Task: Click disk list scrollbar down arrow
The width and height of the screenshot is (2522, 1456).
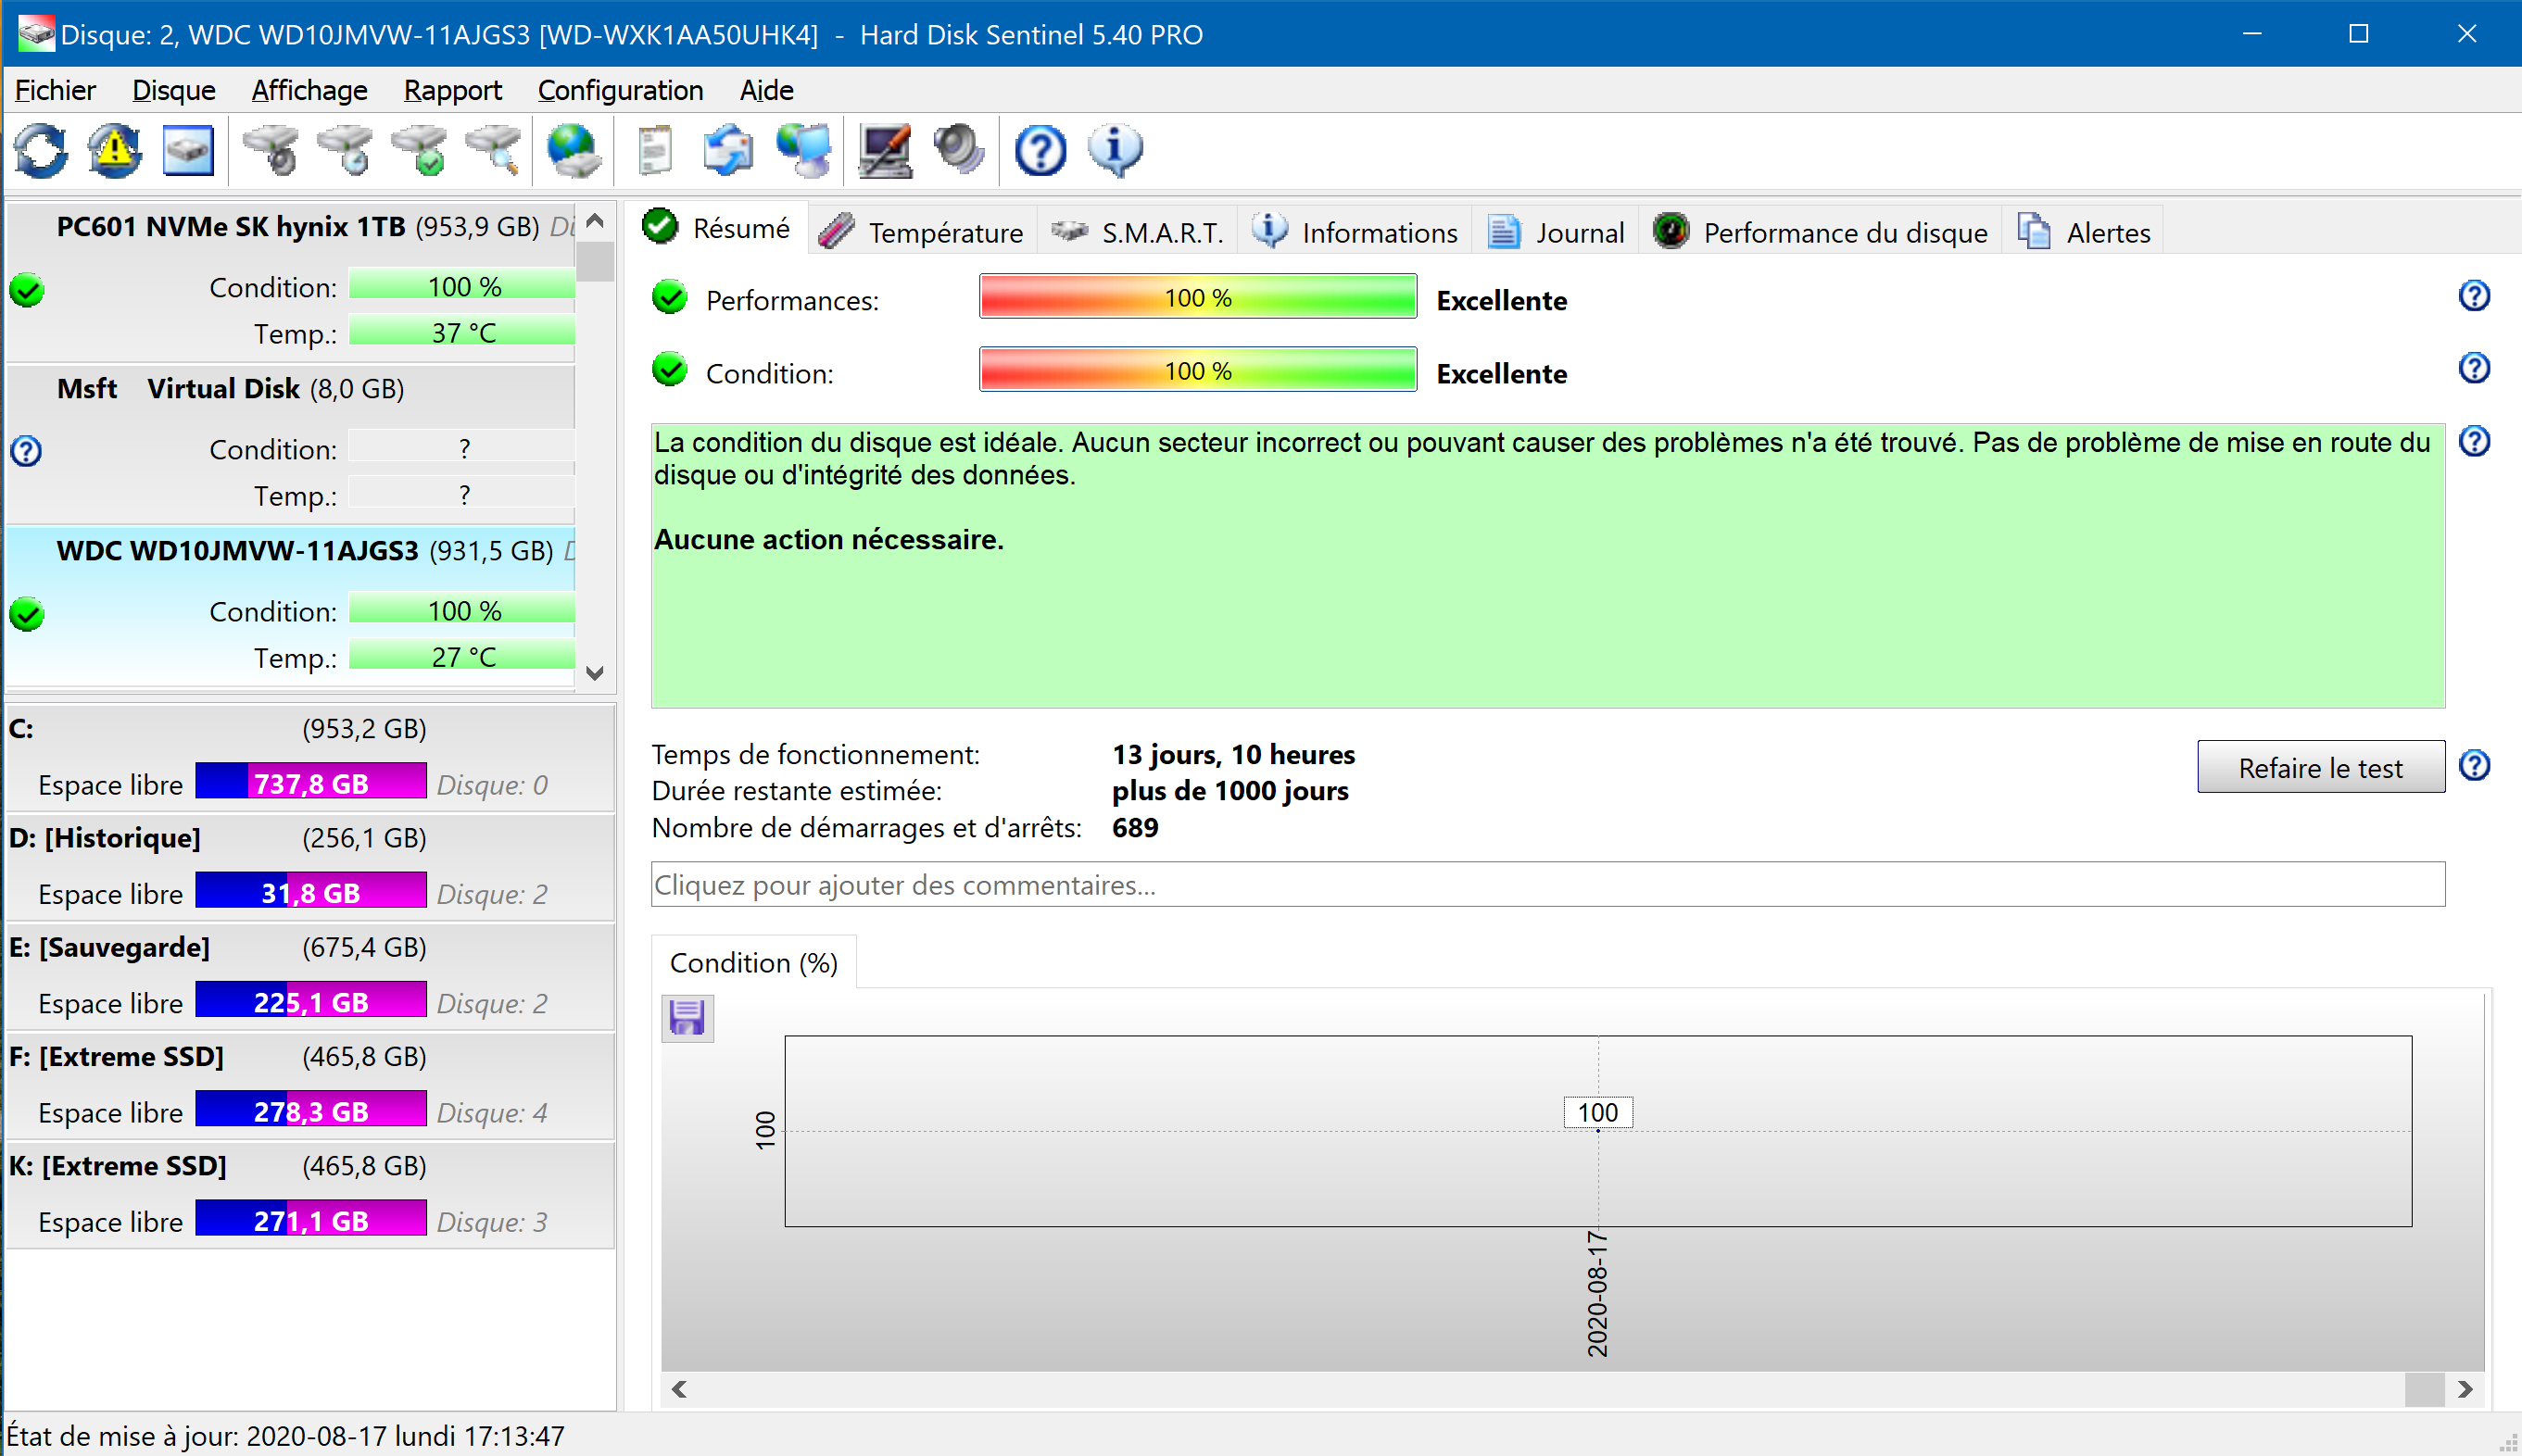Action: (595, 673)
